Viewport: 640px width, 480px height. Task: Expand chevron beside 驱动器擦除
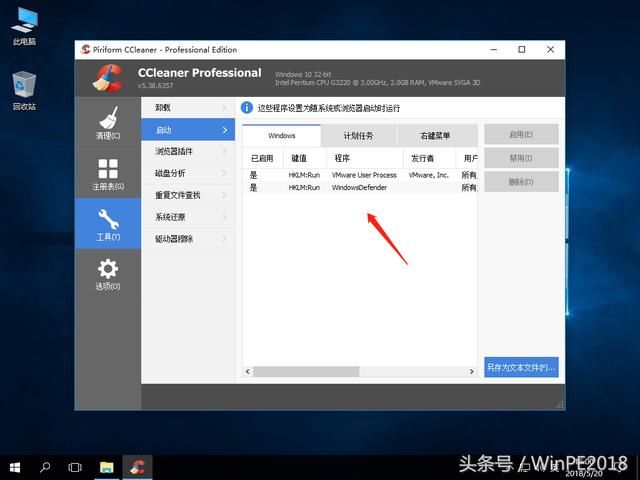[x=224, y=239]
